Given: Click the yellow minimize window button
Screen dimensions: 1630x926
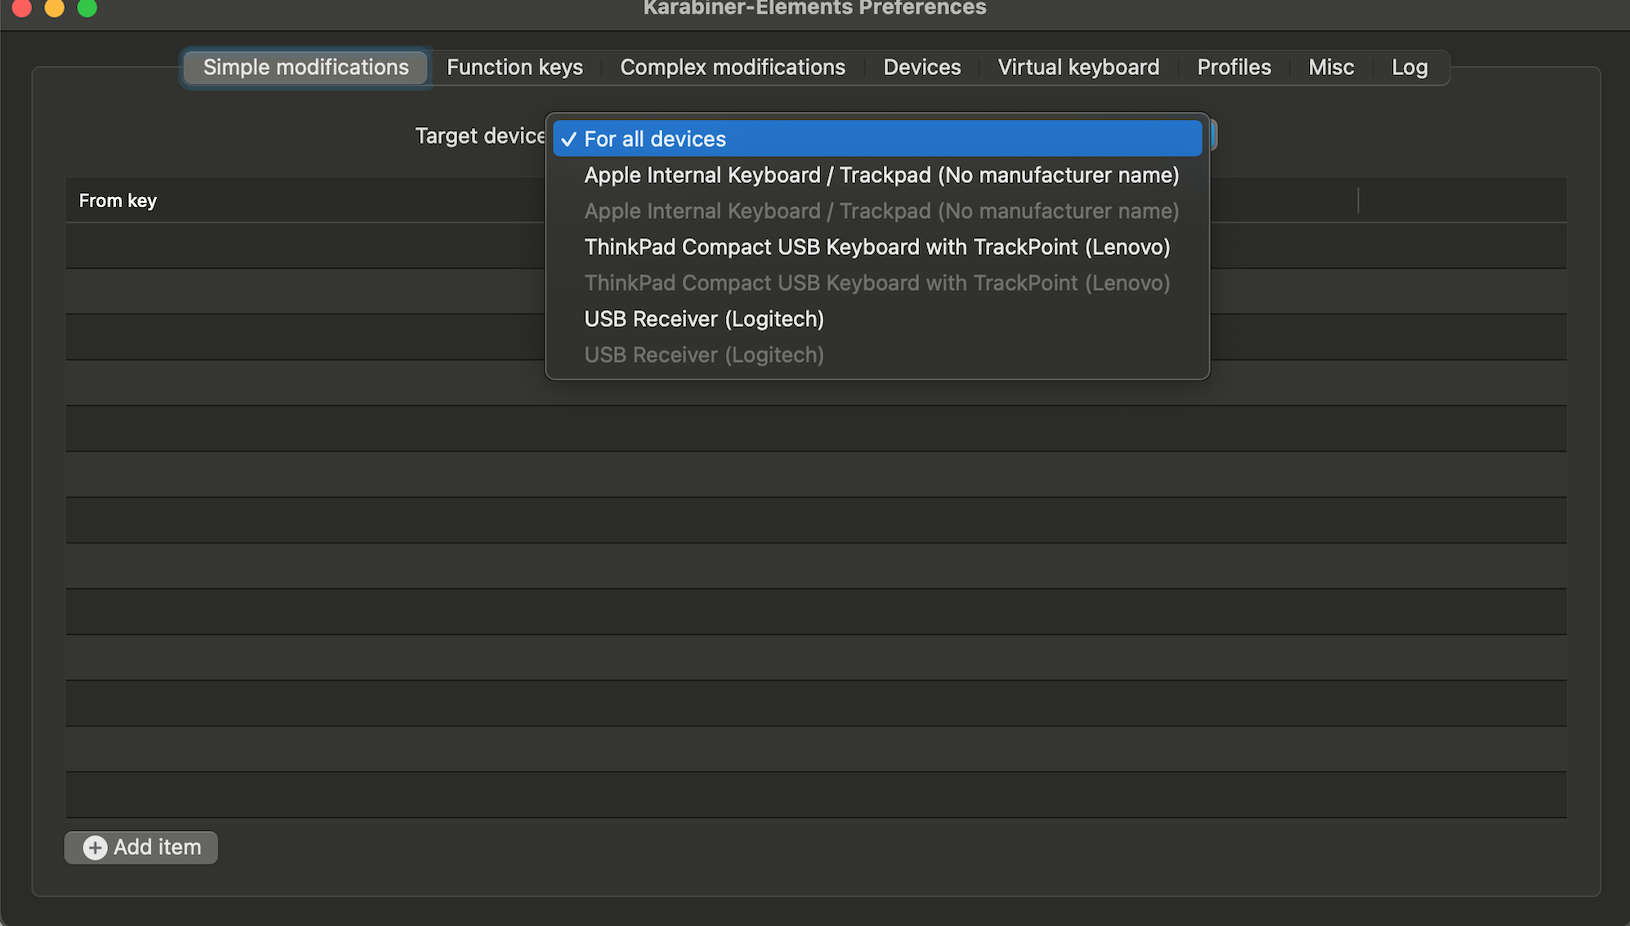Looking at the screenshot, I should [54, 7].
